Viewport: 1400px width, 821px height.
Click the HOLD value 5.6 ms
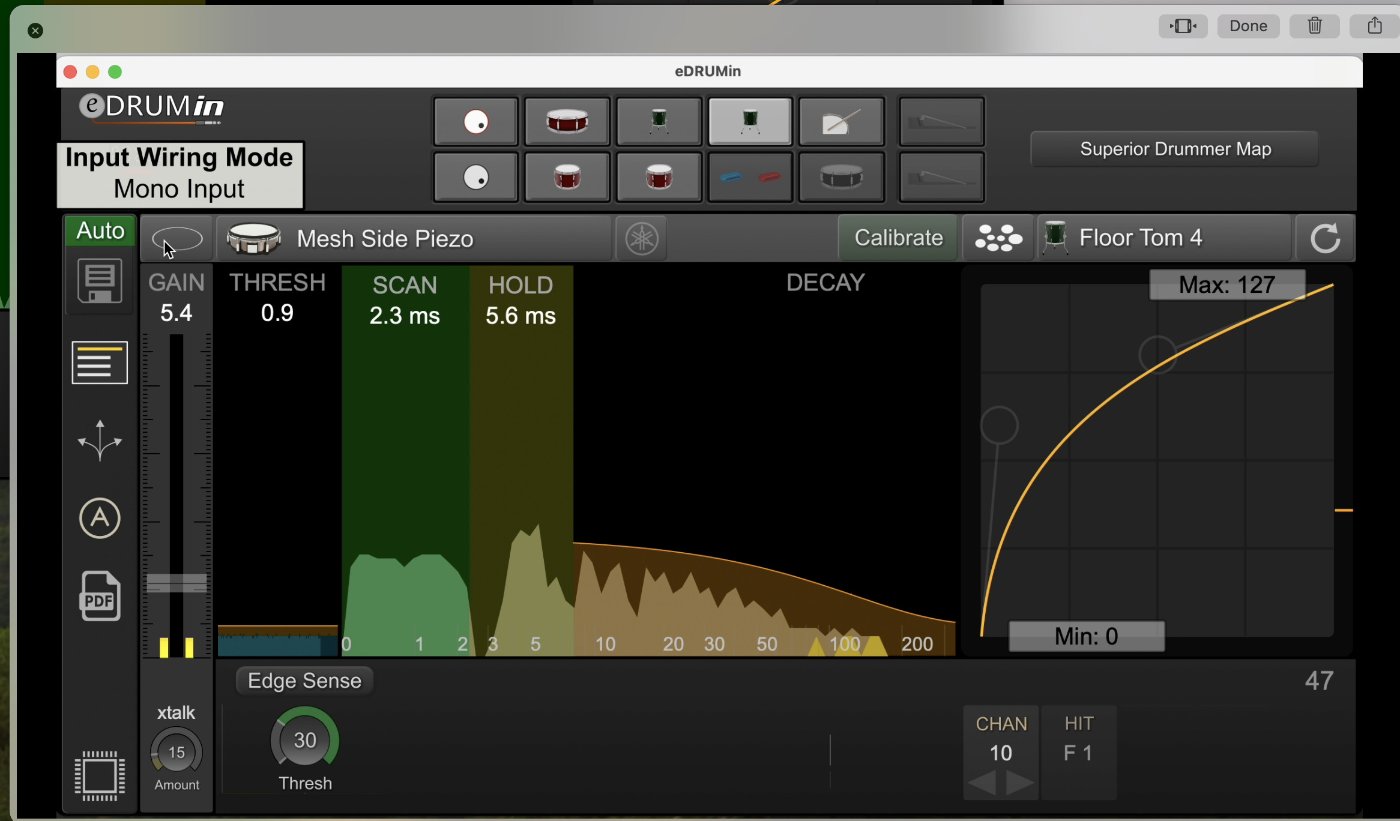click(x=520, y=316)
